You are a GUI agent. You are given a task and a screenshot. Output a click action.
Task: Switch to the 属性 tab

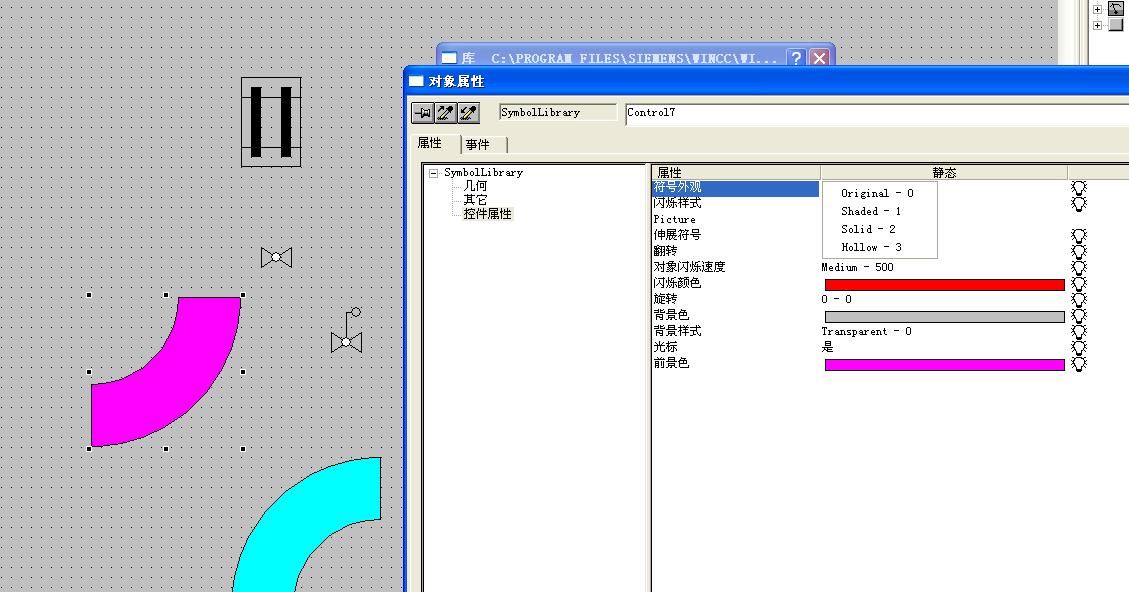[430, 143]
